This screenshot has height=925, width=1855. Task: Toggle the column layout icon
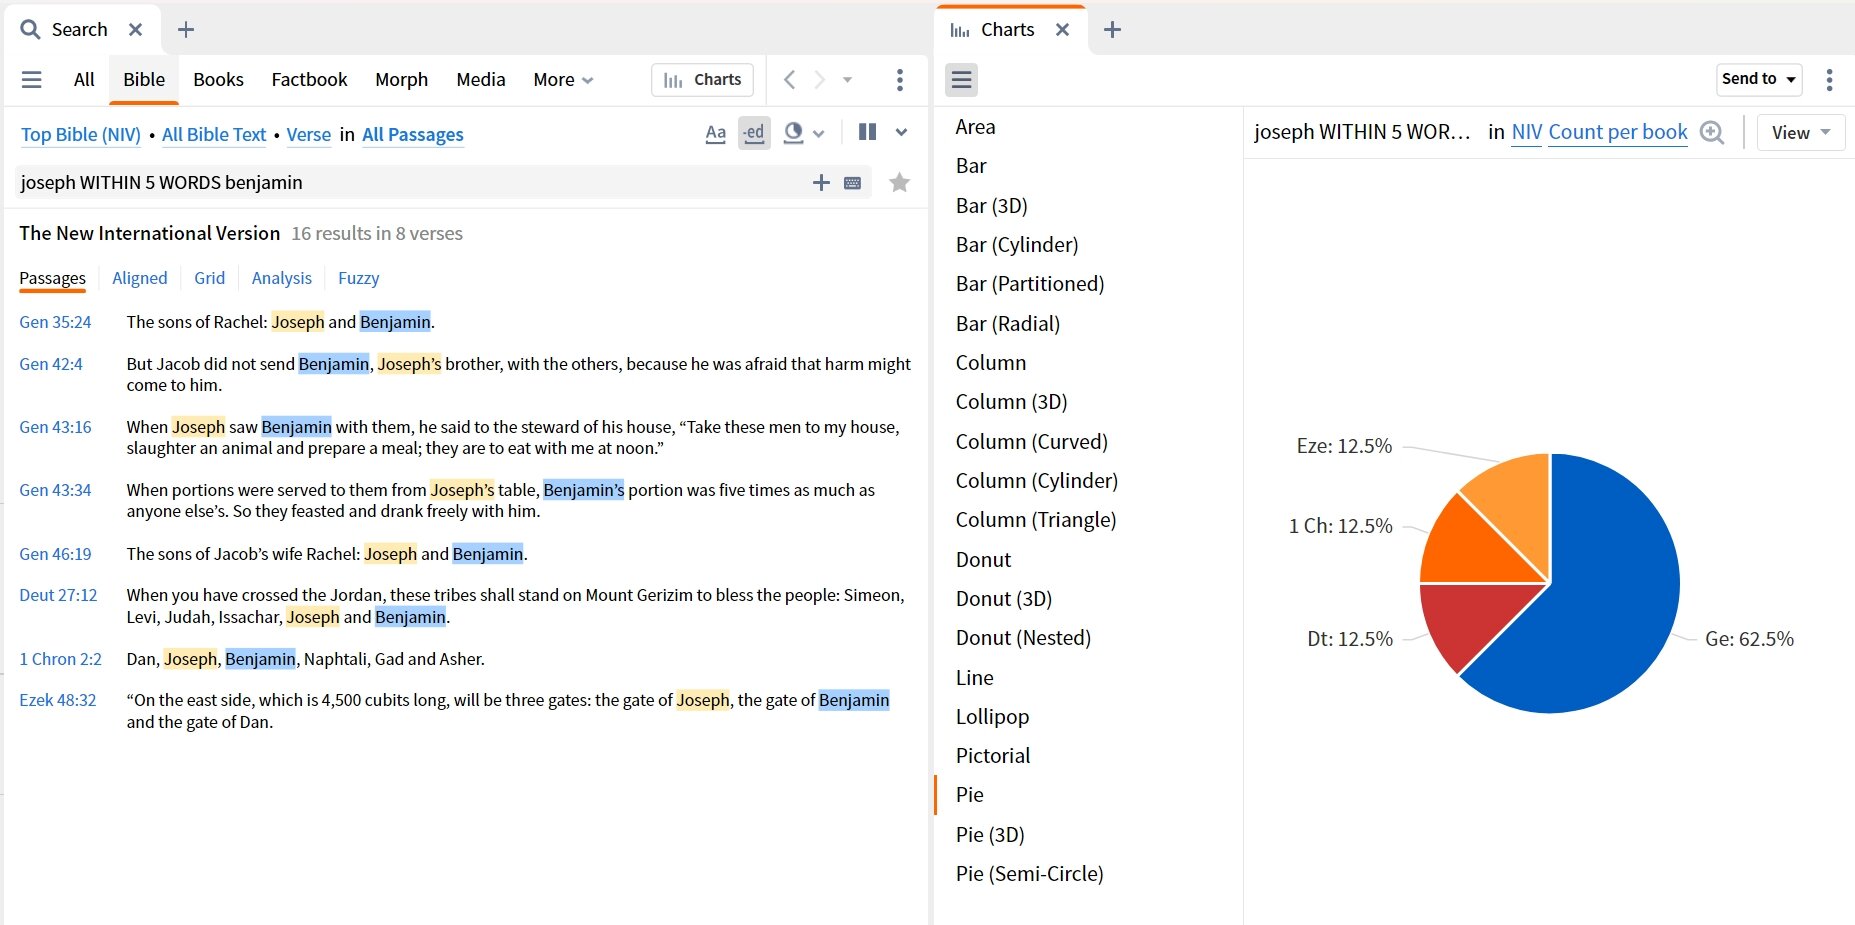click(x=867, y=132)
